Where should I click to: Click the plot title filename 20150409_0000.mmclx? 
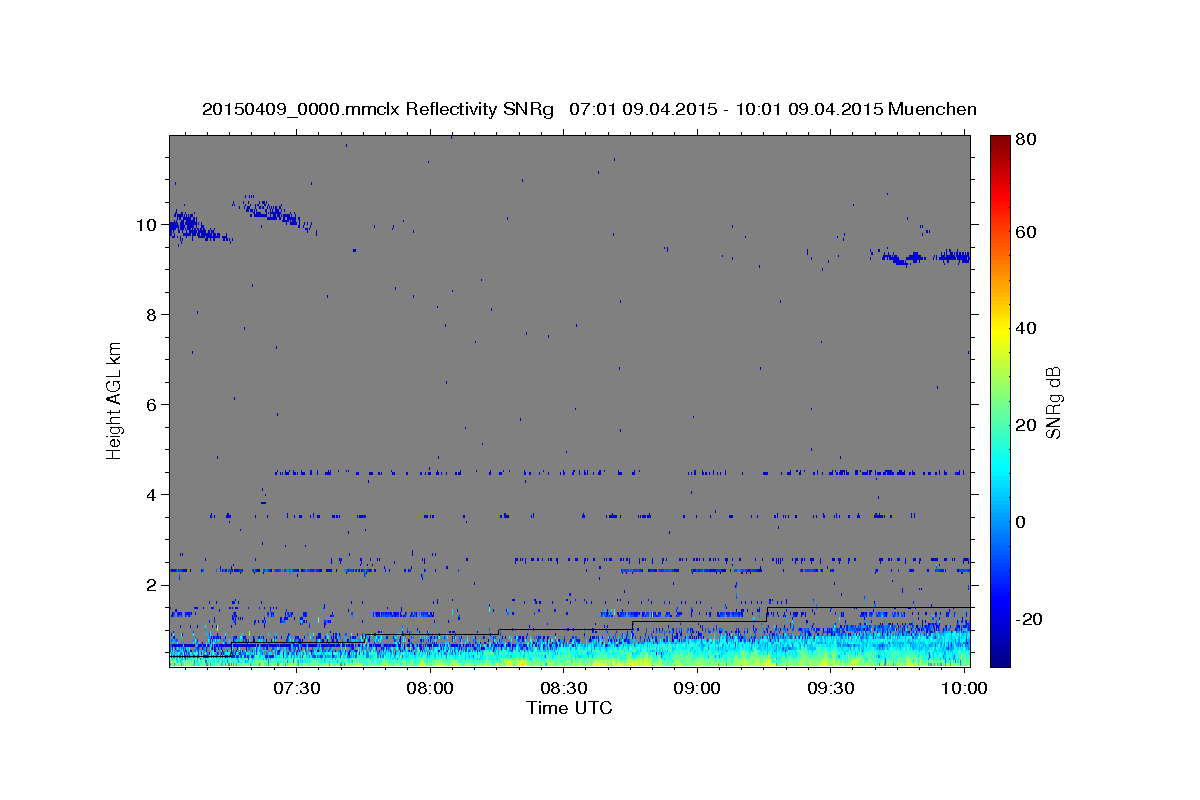(x=301, y=109)
